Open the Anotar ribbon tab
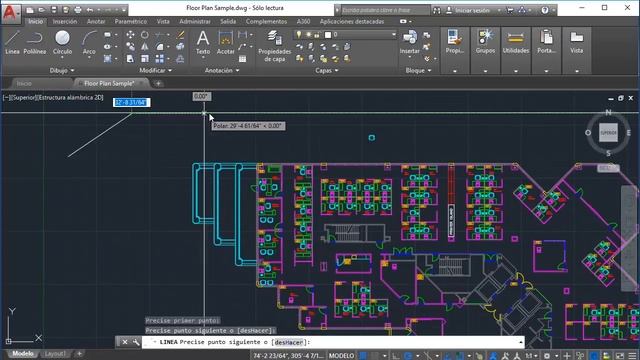Image resolution: width=640 pixels, height=360 pixels. [x=96, y=21]
